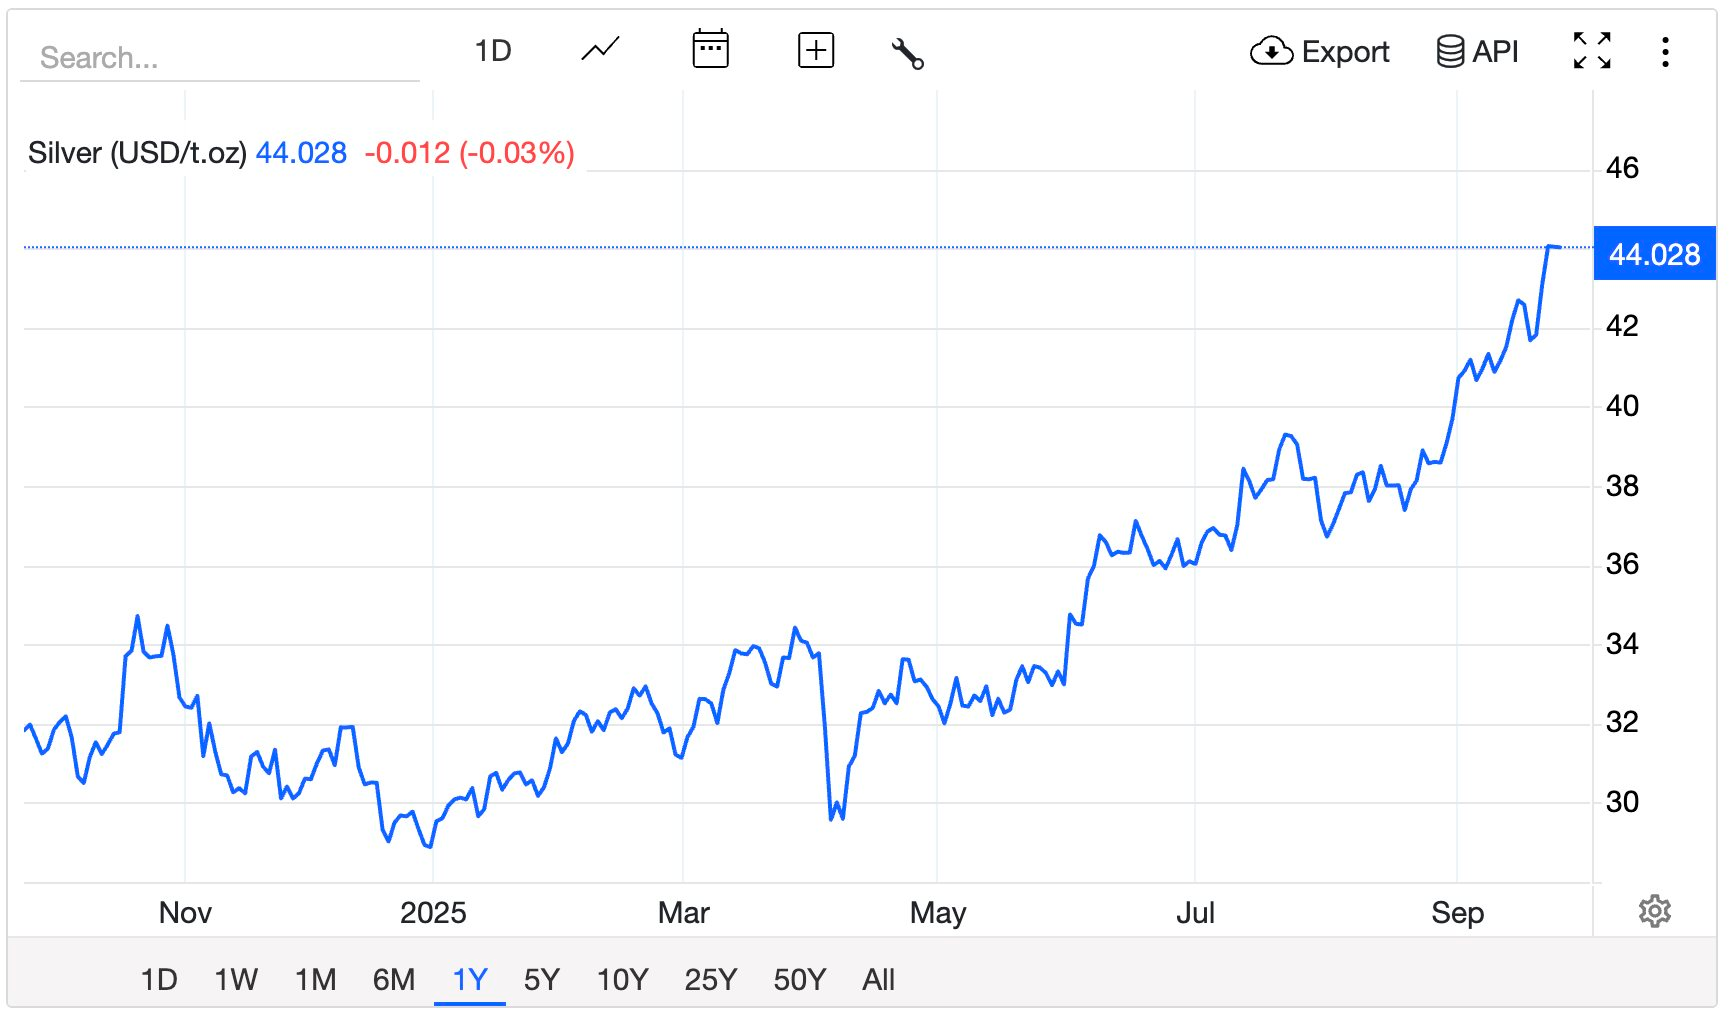Screen dimensions: 1730x1020
Task: Open chart settings gear icon
Action: point(1654,911)
